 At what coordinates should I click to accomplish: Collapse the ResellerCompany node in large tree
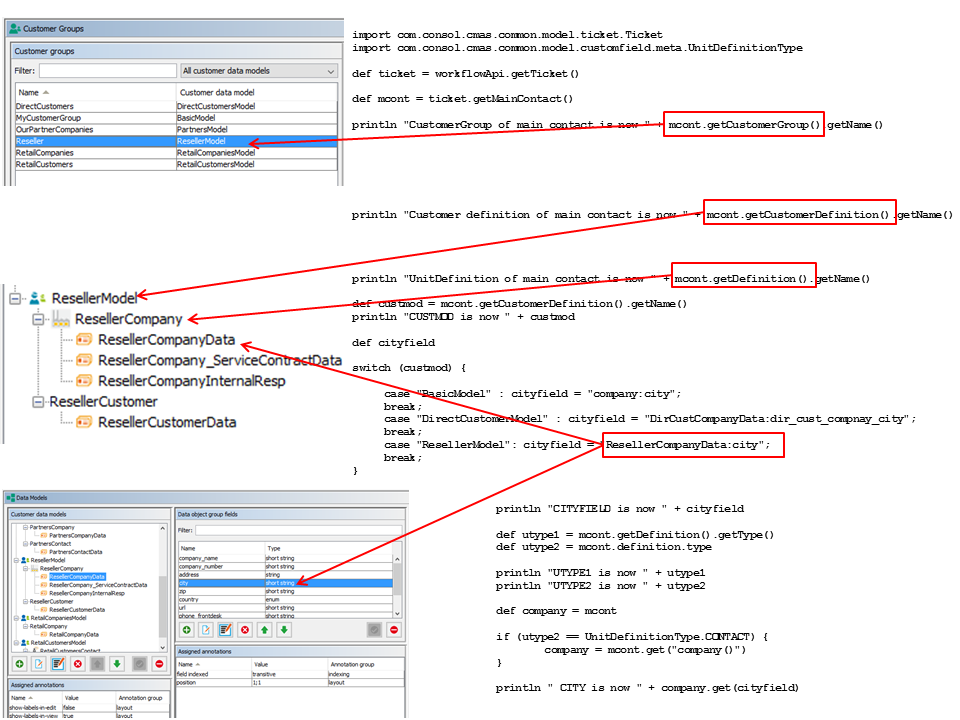point(37,319)
